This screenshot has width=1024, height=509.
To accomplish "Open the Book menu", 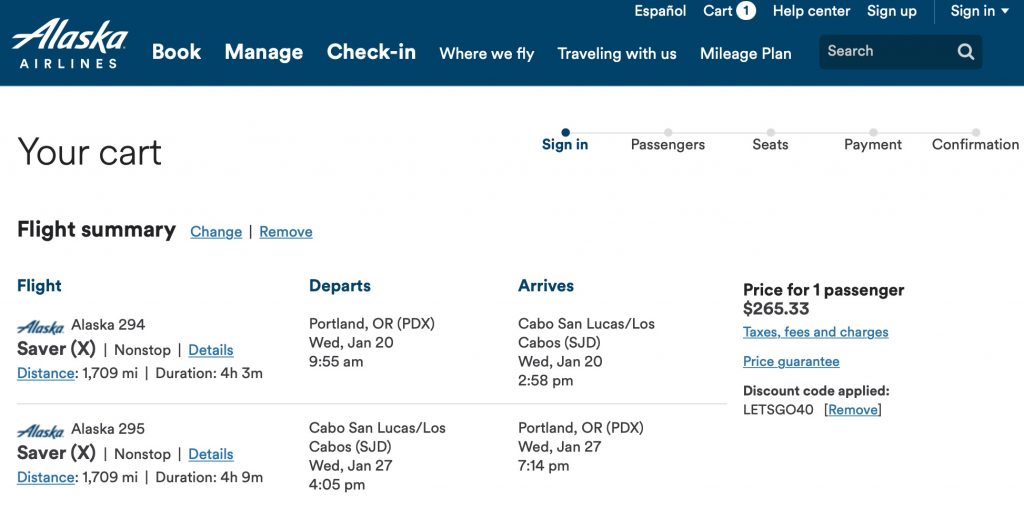I will [x=176, y=52].
